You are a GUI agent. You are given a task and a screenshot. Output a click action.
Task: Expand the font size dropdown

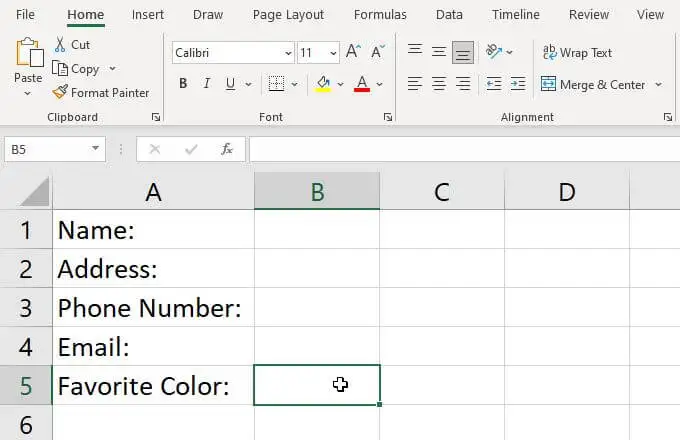click(x=333, y=53)
